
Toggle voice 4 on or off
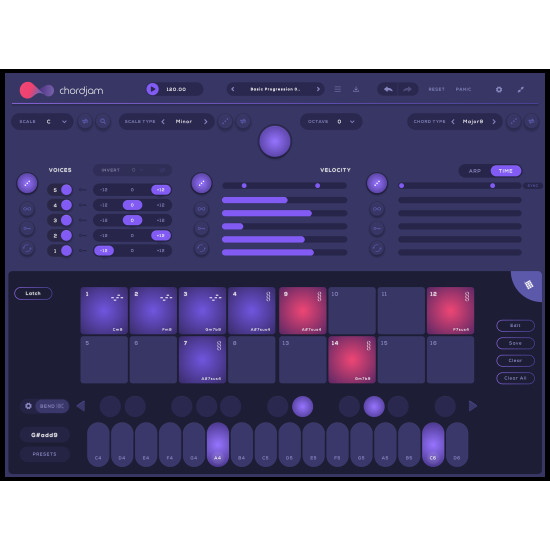coord(66,205)
